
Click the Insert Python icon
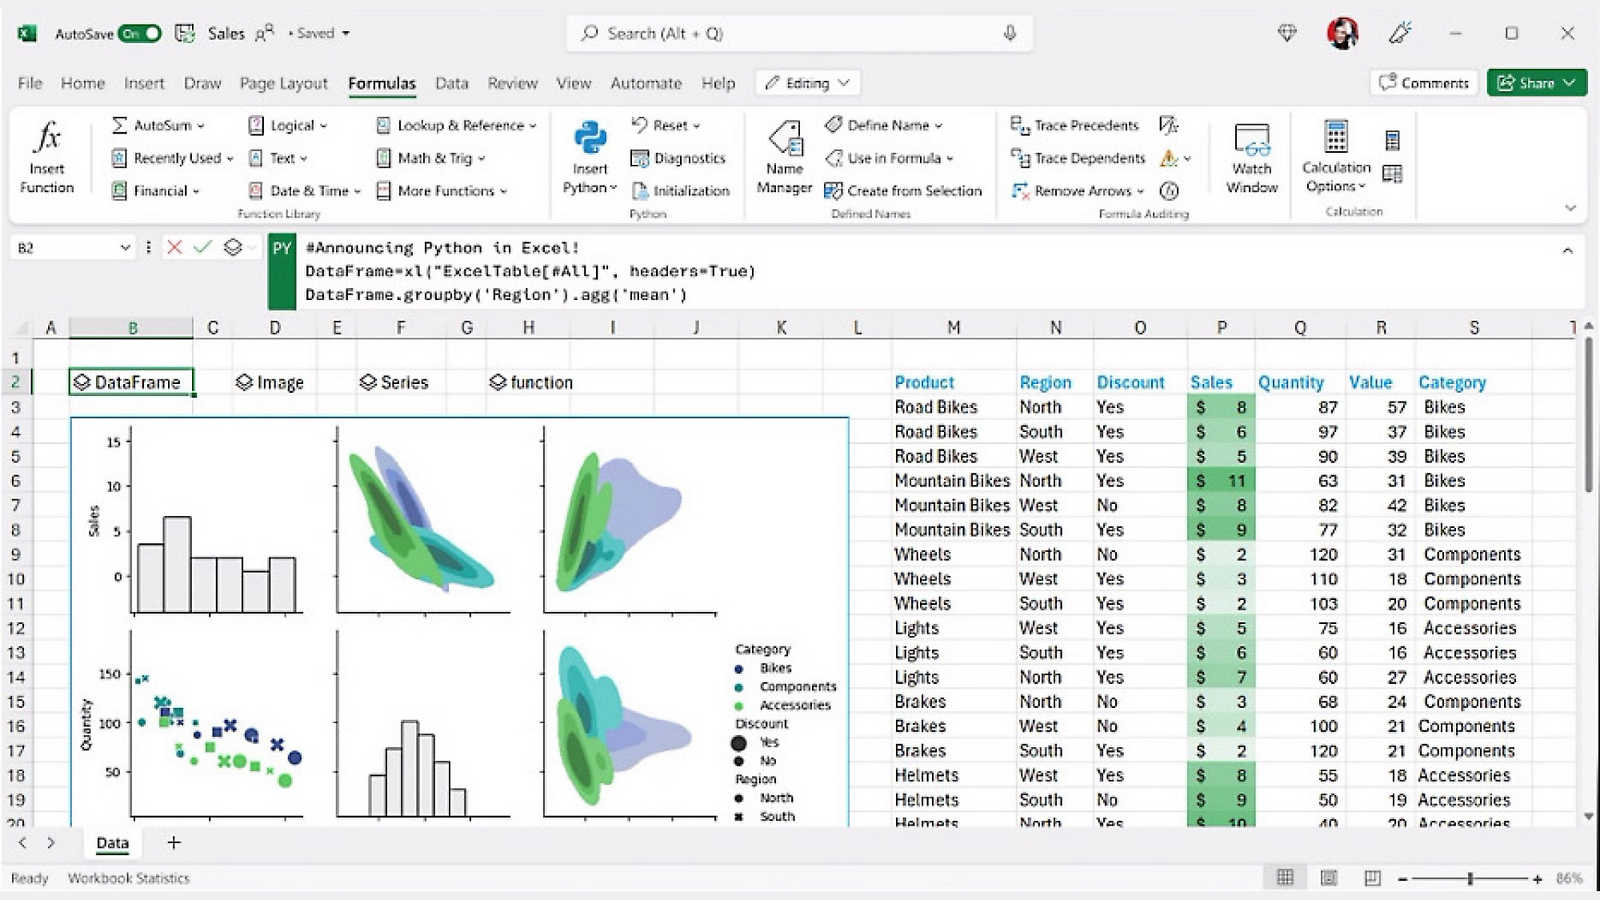click(x=590, y=137)
